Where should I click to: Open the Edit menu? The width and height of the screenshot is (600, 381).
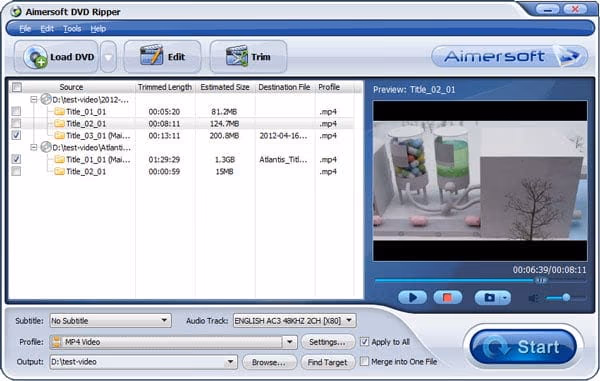click(47, 29)
